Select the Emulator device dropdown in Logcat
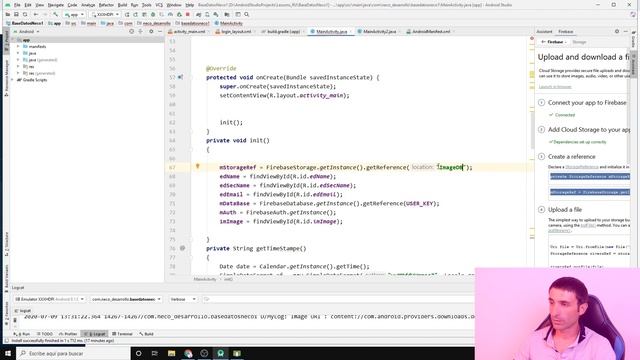 click(x=49, y=299)
